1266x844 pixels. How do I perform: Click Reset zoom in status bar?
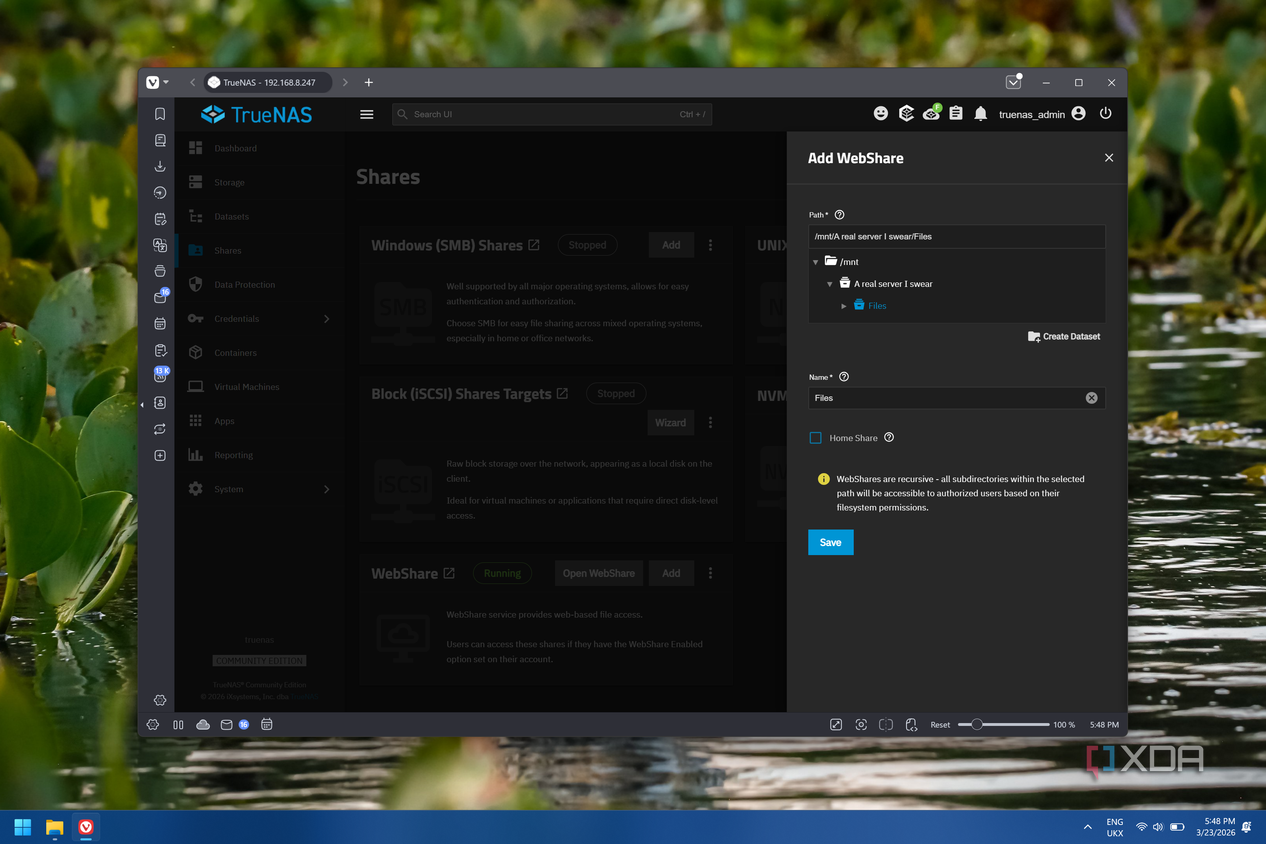[940, 725]
